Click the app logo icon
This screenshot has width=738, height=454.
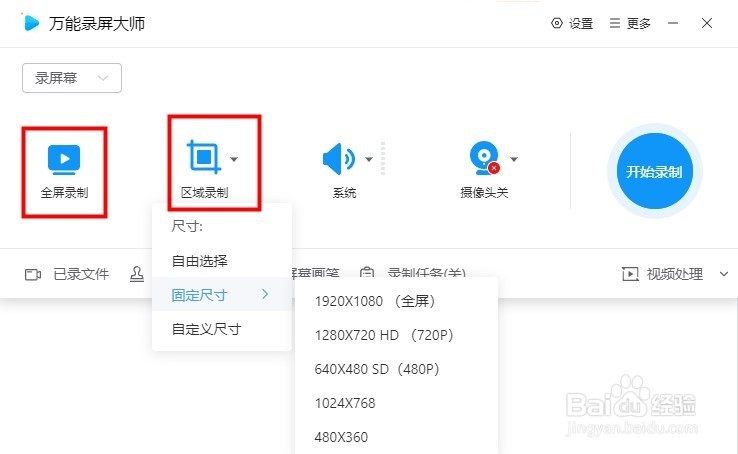coord(31,23)
